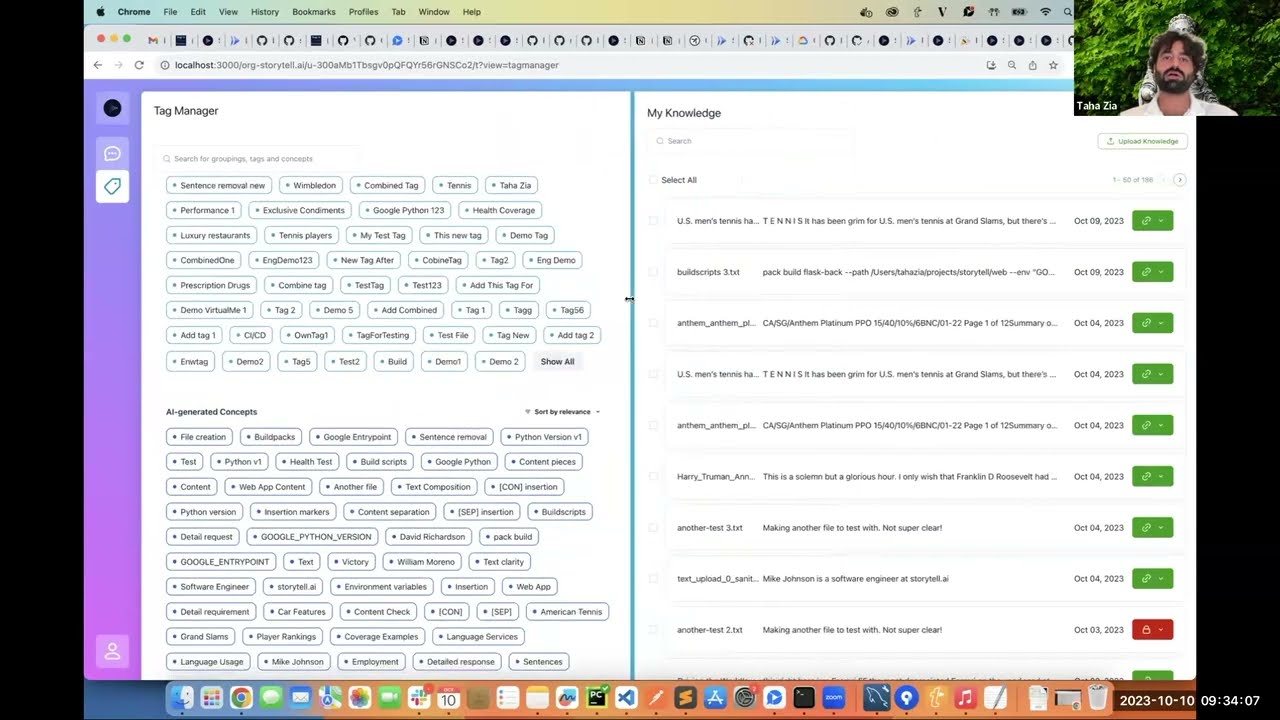Expand dropdown arrow on buildscripts 3.txt button
1280x720 pixels.
point(1161,272)
